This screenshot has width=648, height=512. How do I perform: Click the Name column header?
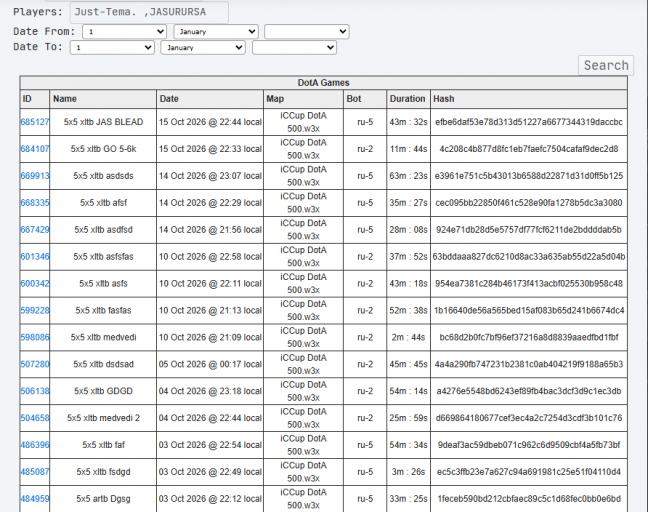pos(103,99)
